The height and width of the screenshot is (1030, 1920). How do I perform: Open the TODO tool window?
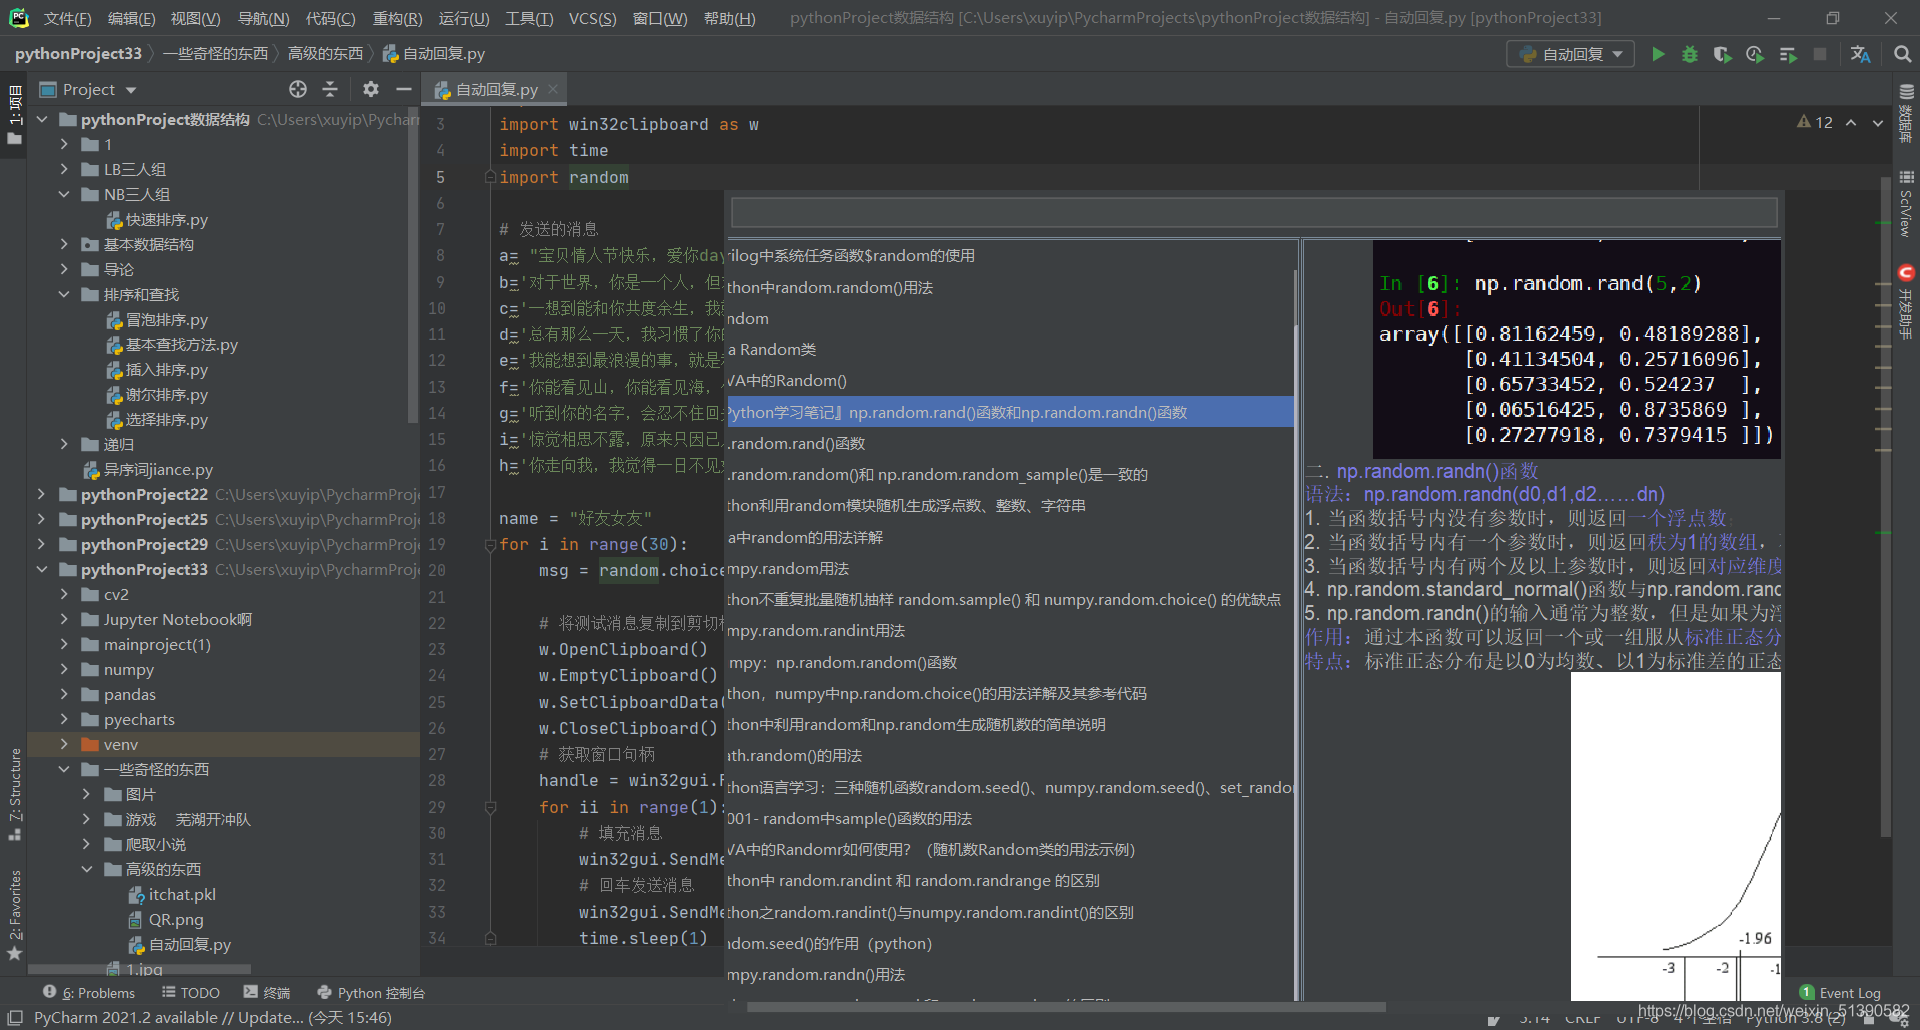click(191, 993)
